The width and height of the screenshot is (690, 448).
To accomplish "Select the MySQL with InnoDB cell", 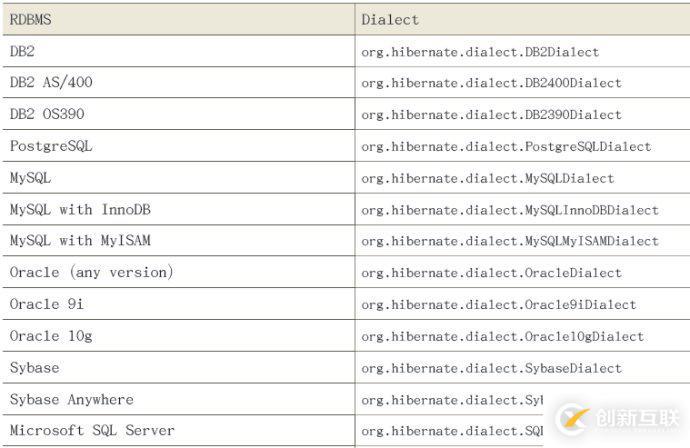I will click(80, 209).
